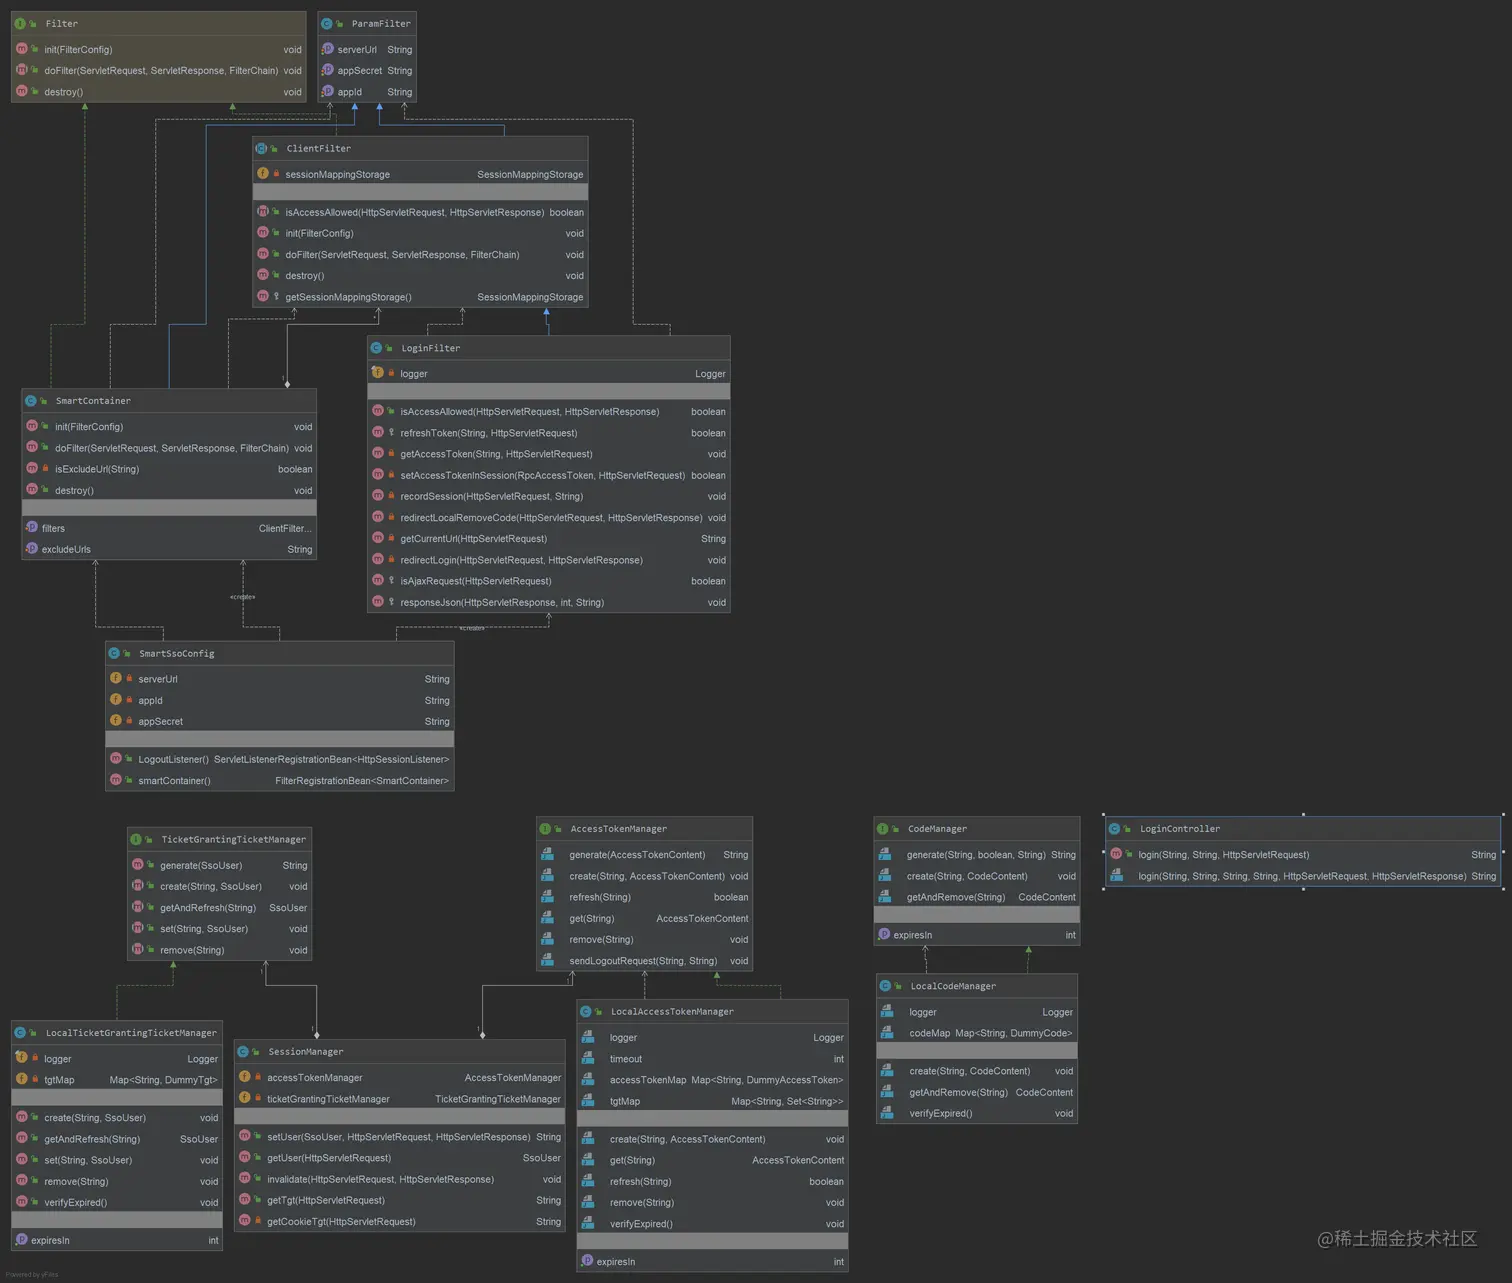Select destroy() in the ClientFilter node
This screenshot has width=1512, height=1283.
[420, 275]
